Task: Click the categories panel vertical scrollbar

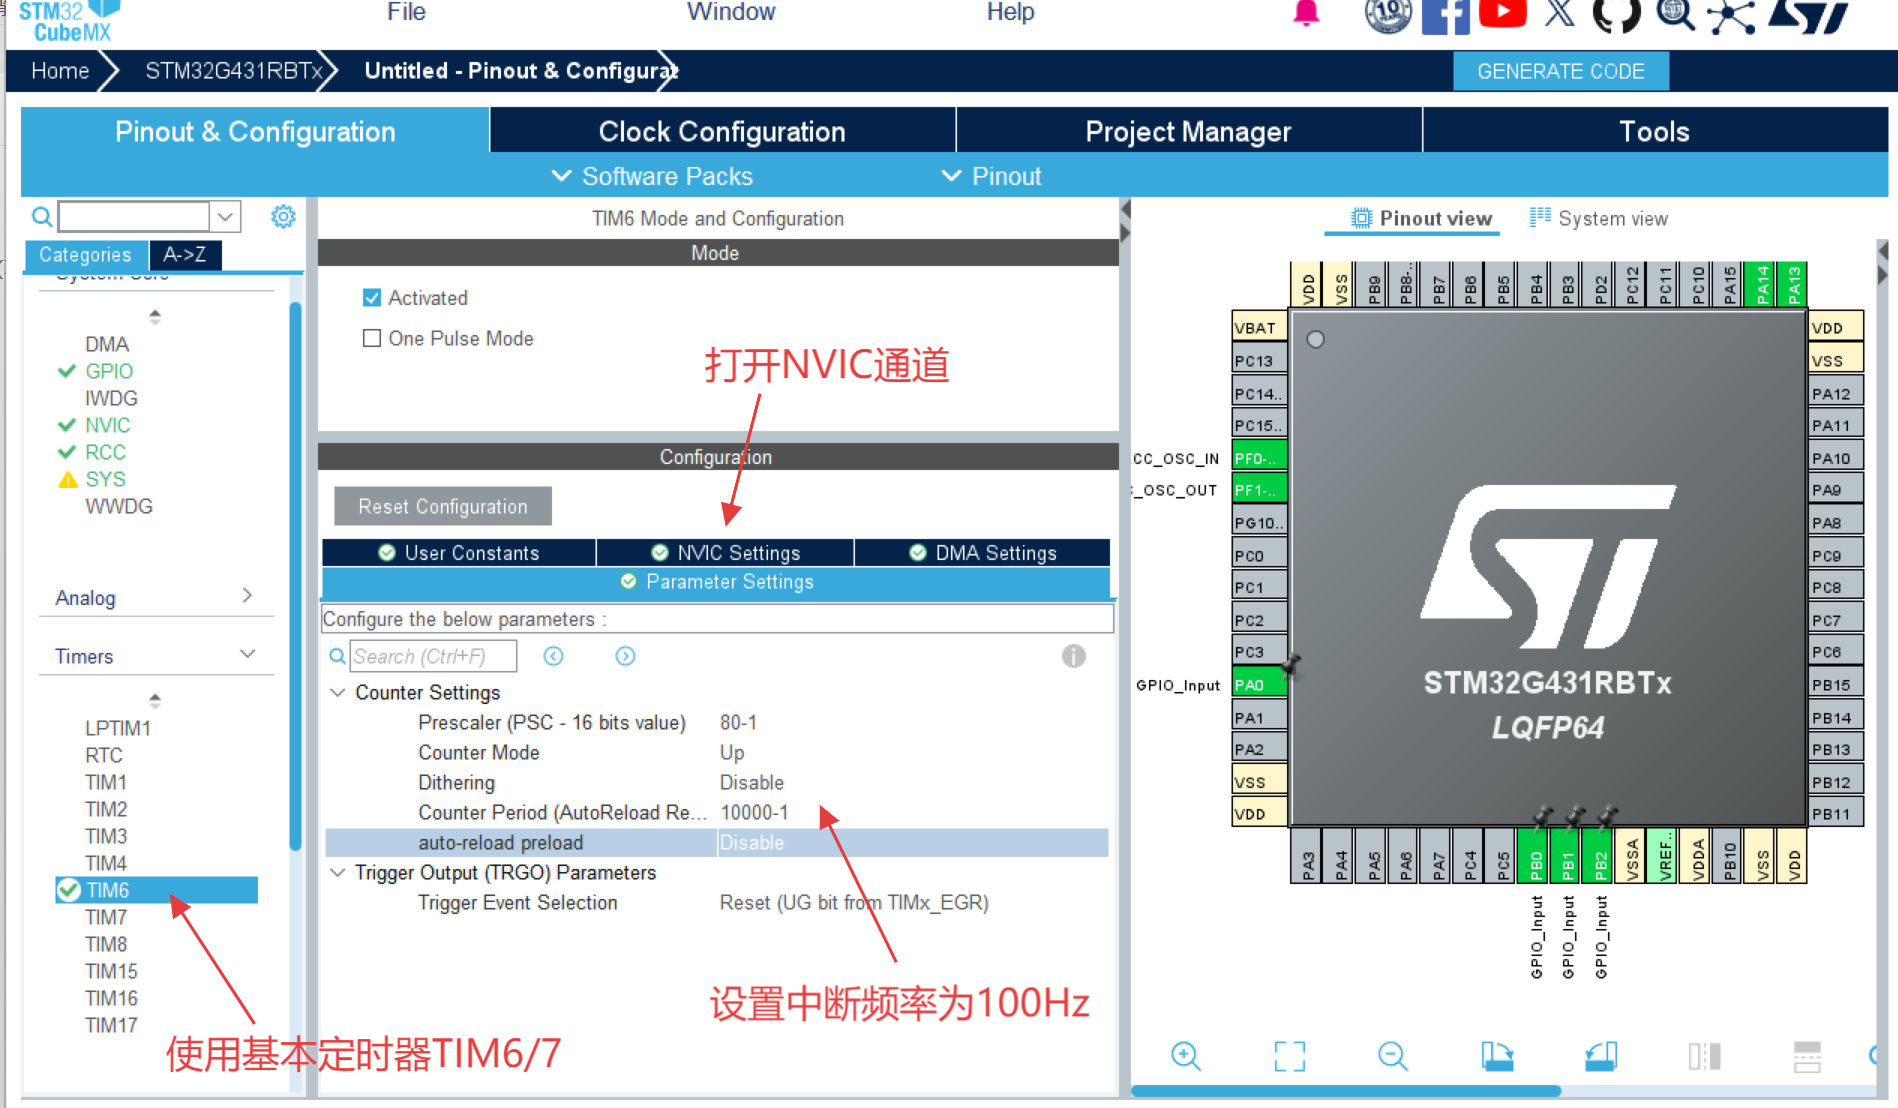Action: pyautogui.click(x=296, y=575)
